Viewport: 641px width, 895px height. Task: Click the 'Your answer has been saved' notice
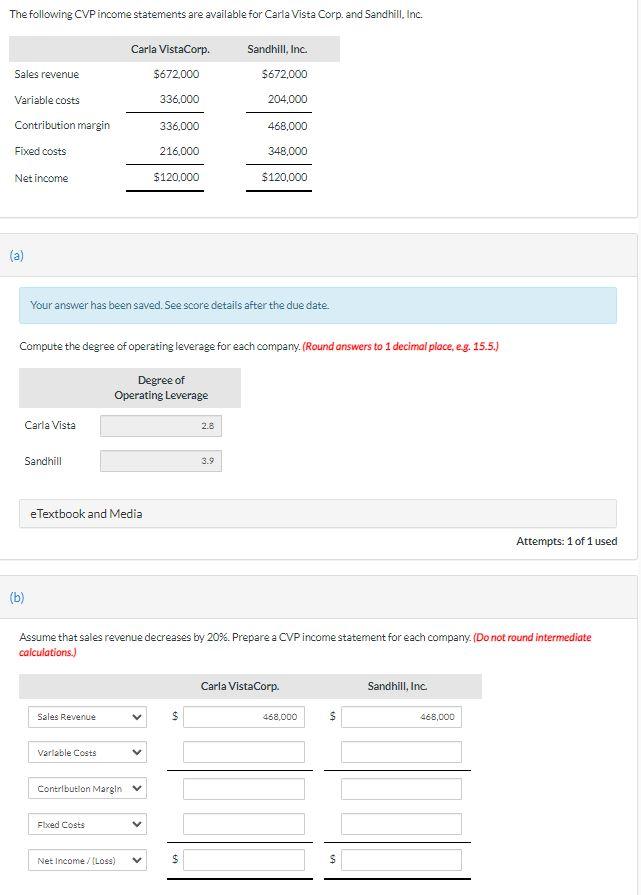pyautogui.click(x=318, y=305)
